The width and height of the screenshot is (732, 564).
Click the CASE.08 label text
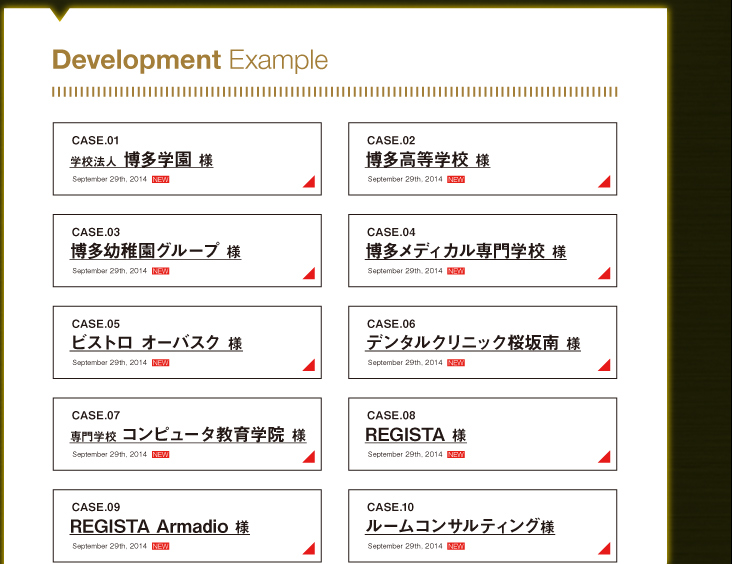(391, 416)
